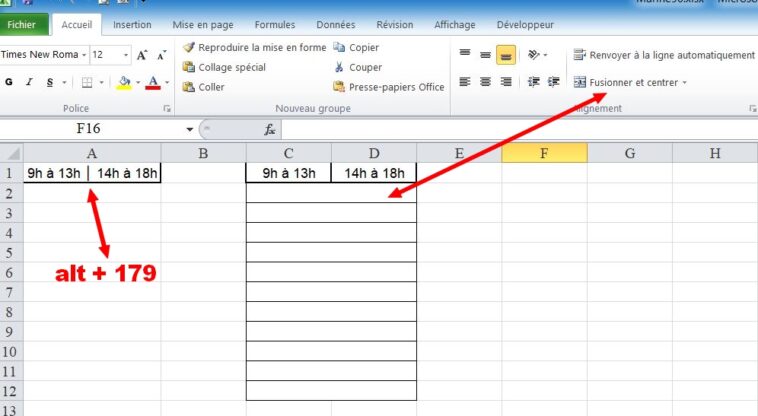Switch to the Insertion tab

coord(133,24)
